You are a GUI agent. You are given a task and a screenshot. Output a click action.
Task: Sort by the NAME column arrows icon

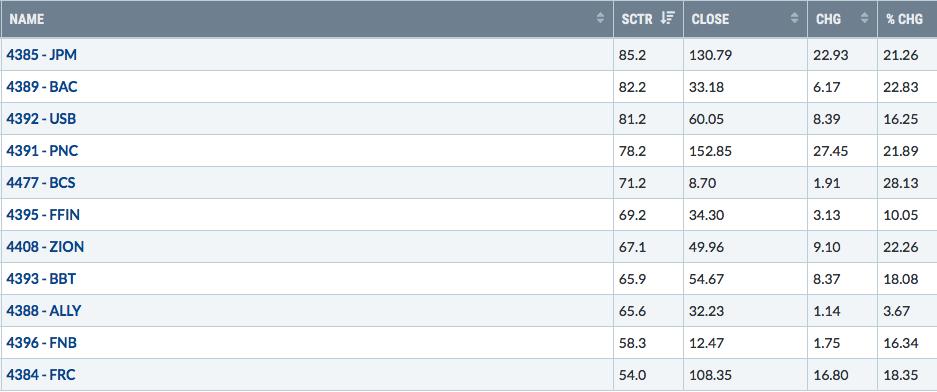(601, 19)
